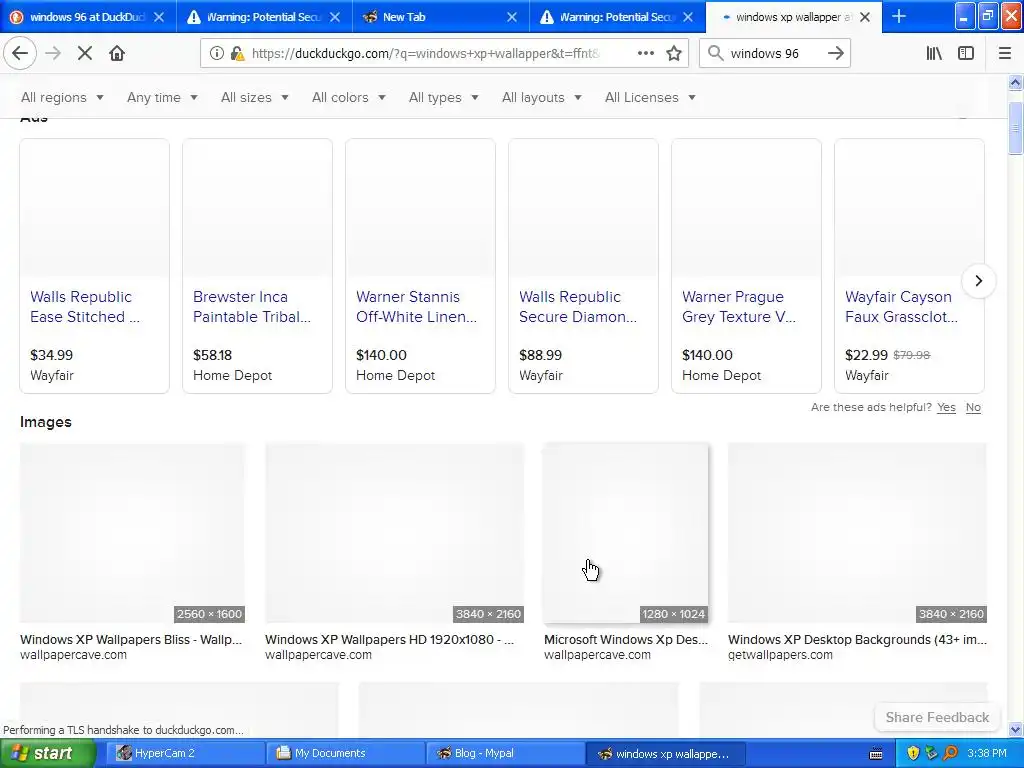Open the All sizes dropdown
This screenshot has width=1024, height=768.
coord(255,97)
